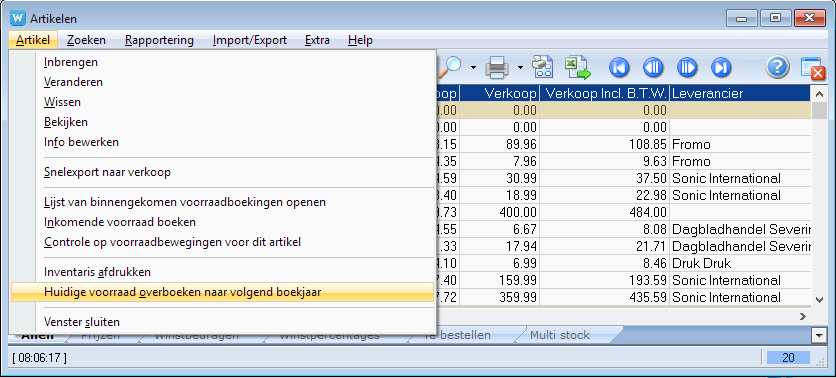The image size is (836, 378).
Task: Select the 484.00 price cell
Action: [605, 213]
